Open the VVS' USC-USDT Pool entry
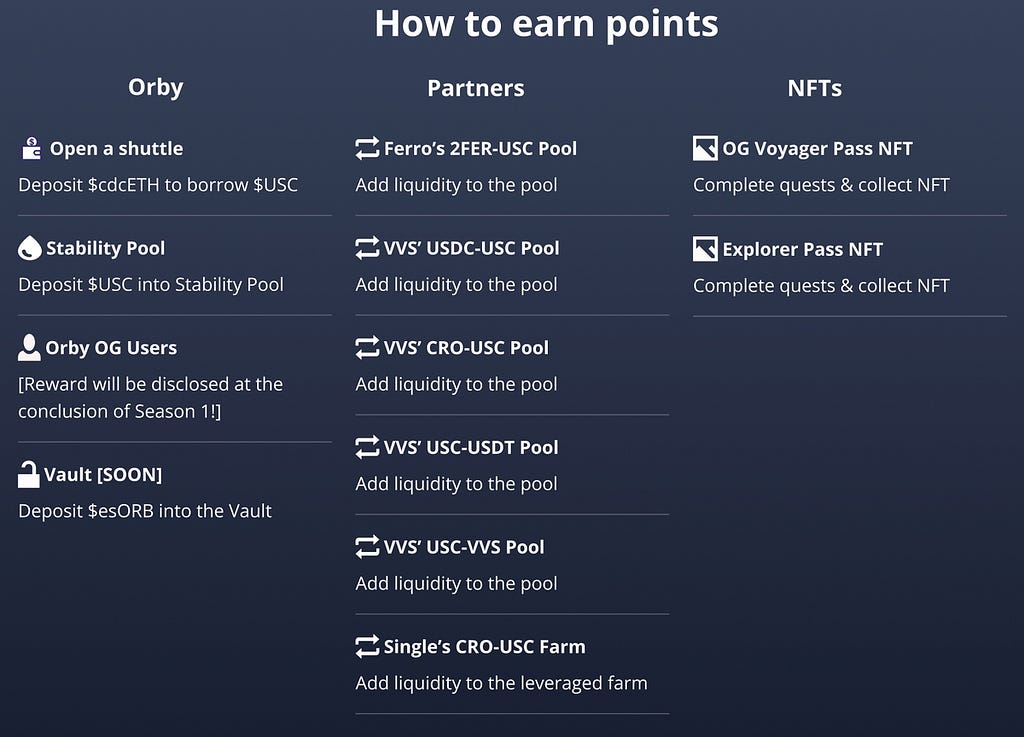1024x737 pixels. (x=471, y=447)
